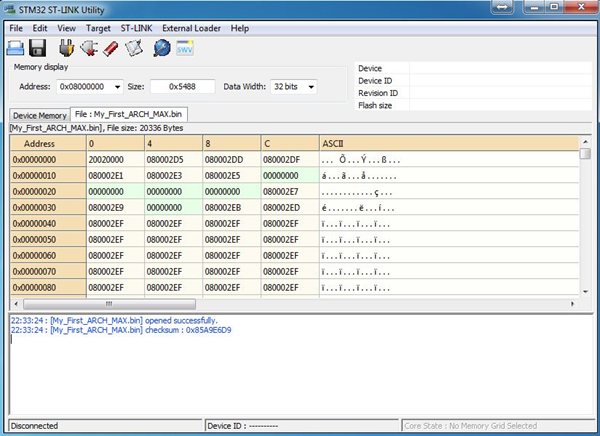This screenshot has width=600, height=436.
Task: Connect to target using plug icon
Action: (66, 48)
